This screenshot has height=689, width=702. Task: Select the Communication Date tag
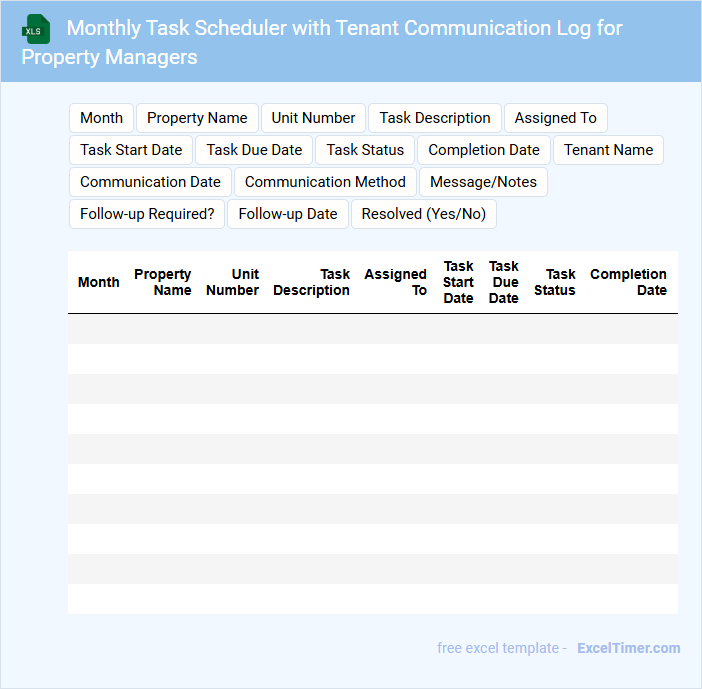tap(150, 182)
